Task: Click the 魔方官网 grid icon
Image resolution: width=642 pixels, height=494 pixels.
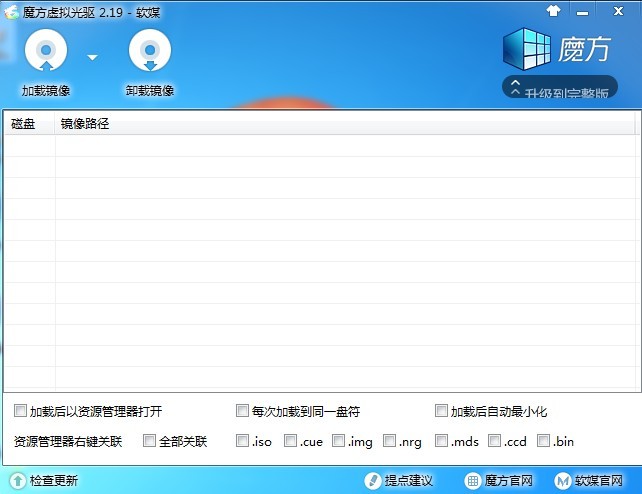Action: coord(472,481)
